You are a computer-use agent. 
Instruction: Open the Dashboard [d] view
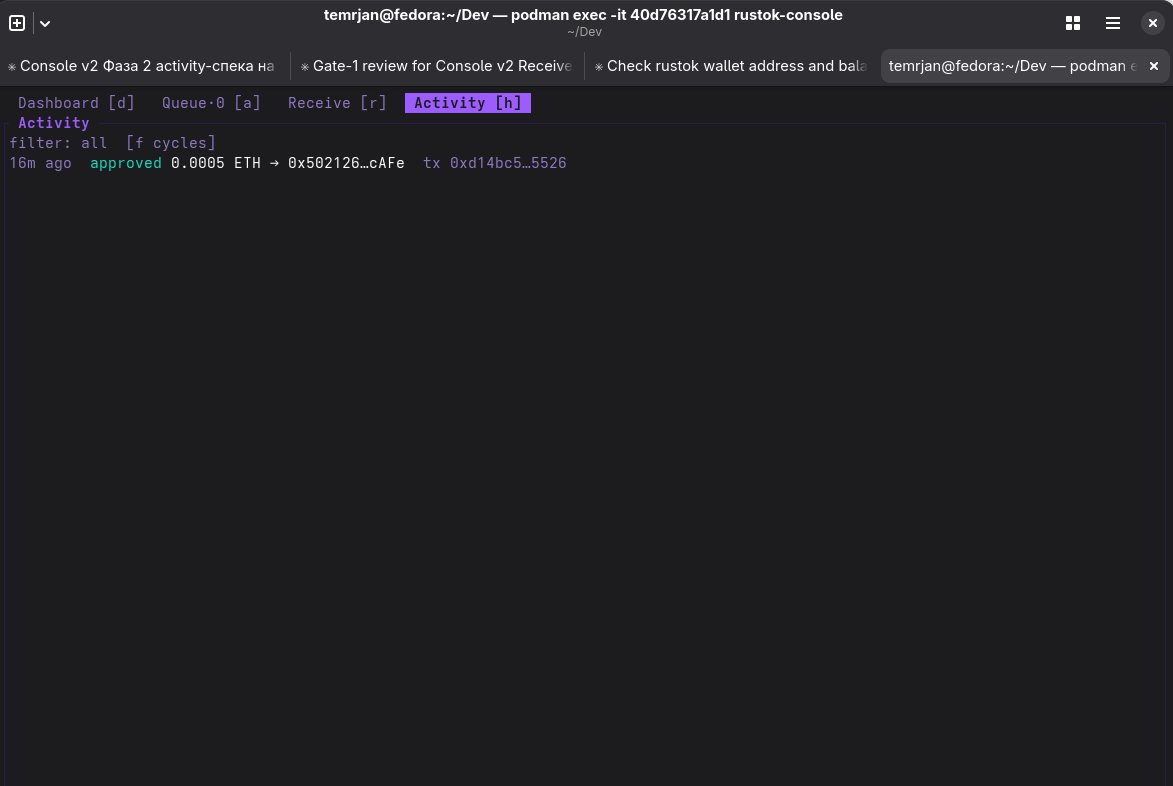point(76,103)
